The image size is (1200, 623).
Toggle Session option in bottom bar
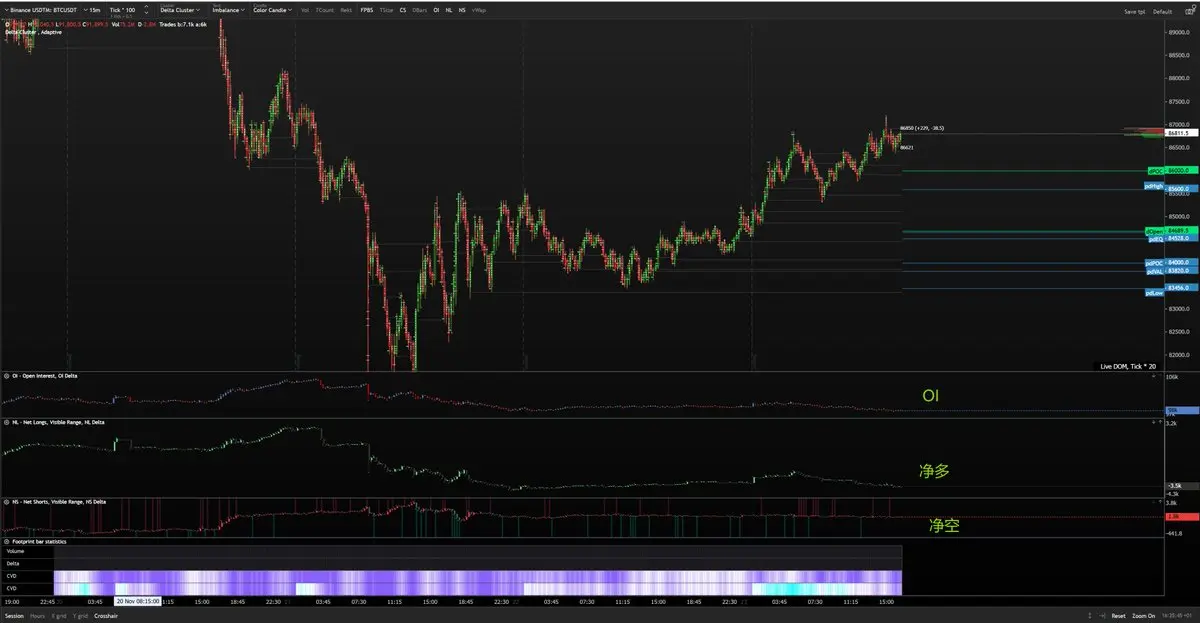(14, 616)
